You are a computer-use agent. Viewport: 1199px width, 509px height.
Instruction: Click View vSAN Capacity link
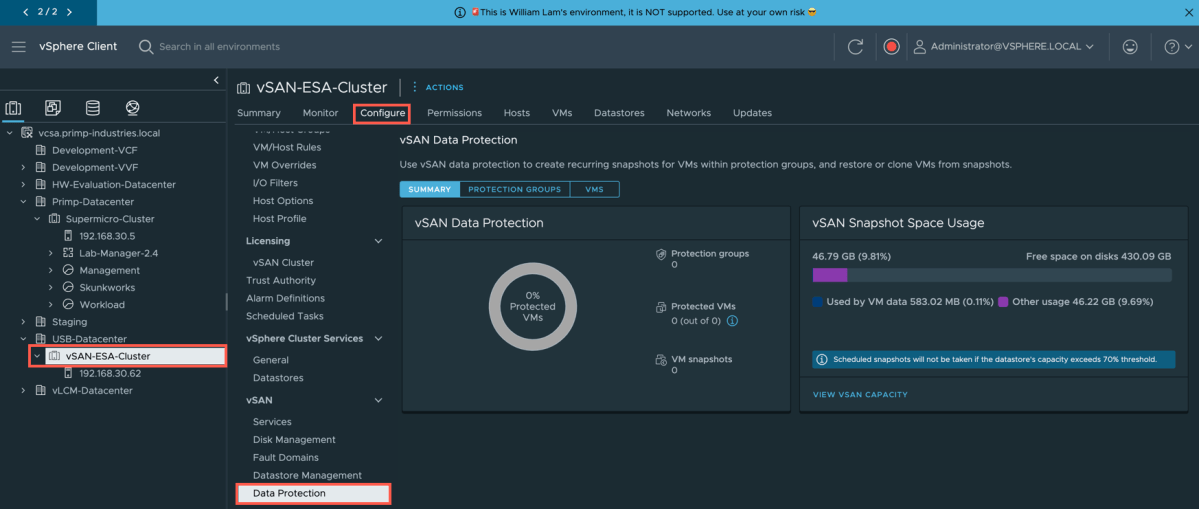[860, 395]
